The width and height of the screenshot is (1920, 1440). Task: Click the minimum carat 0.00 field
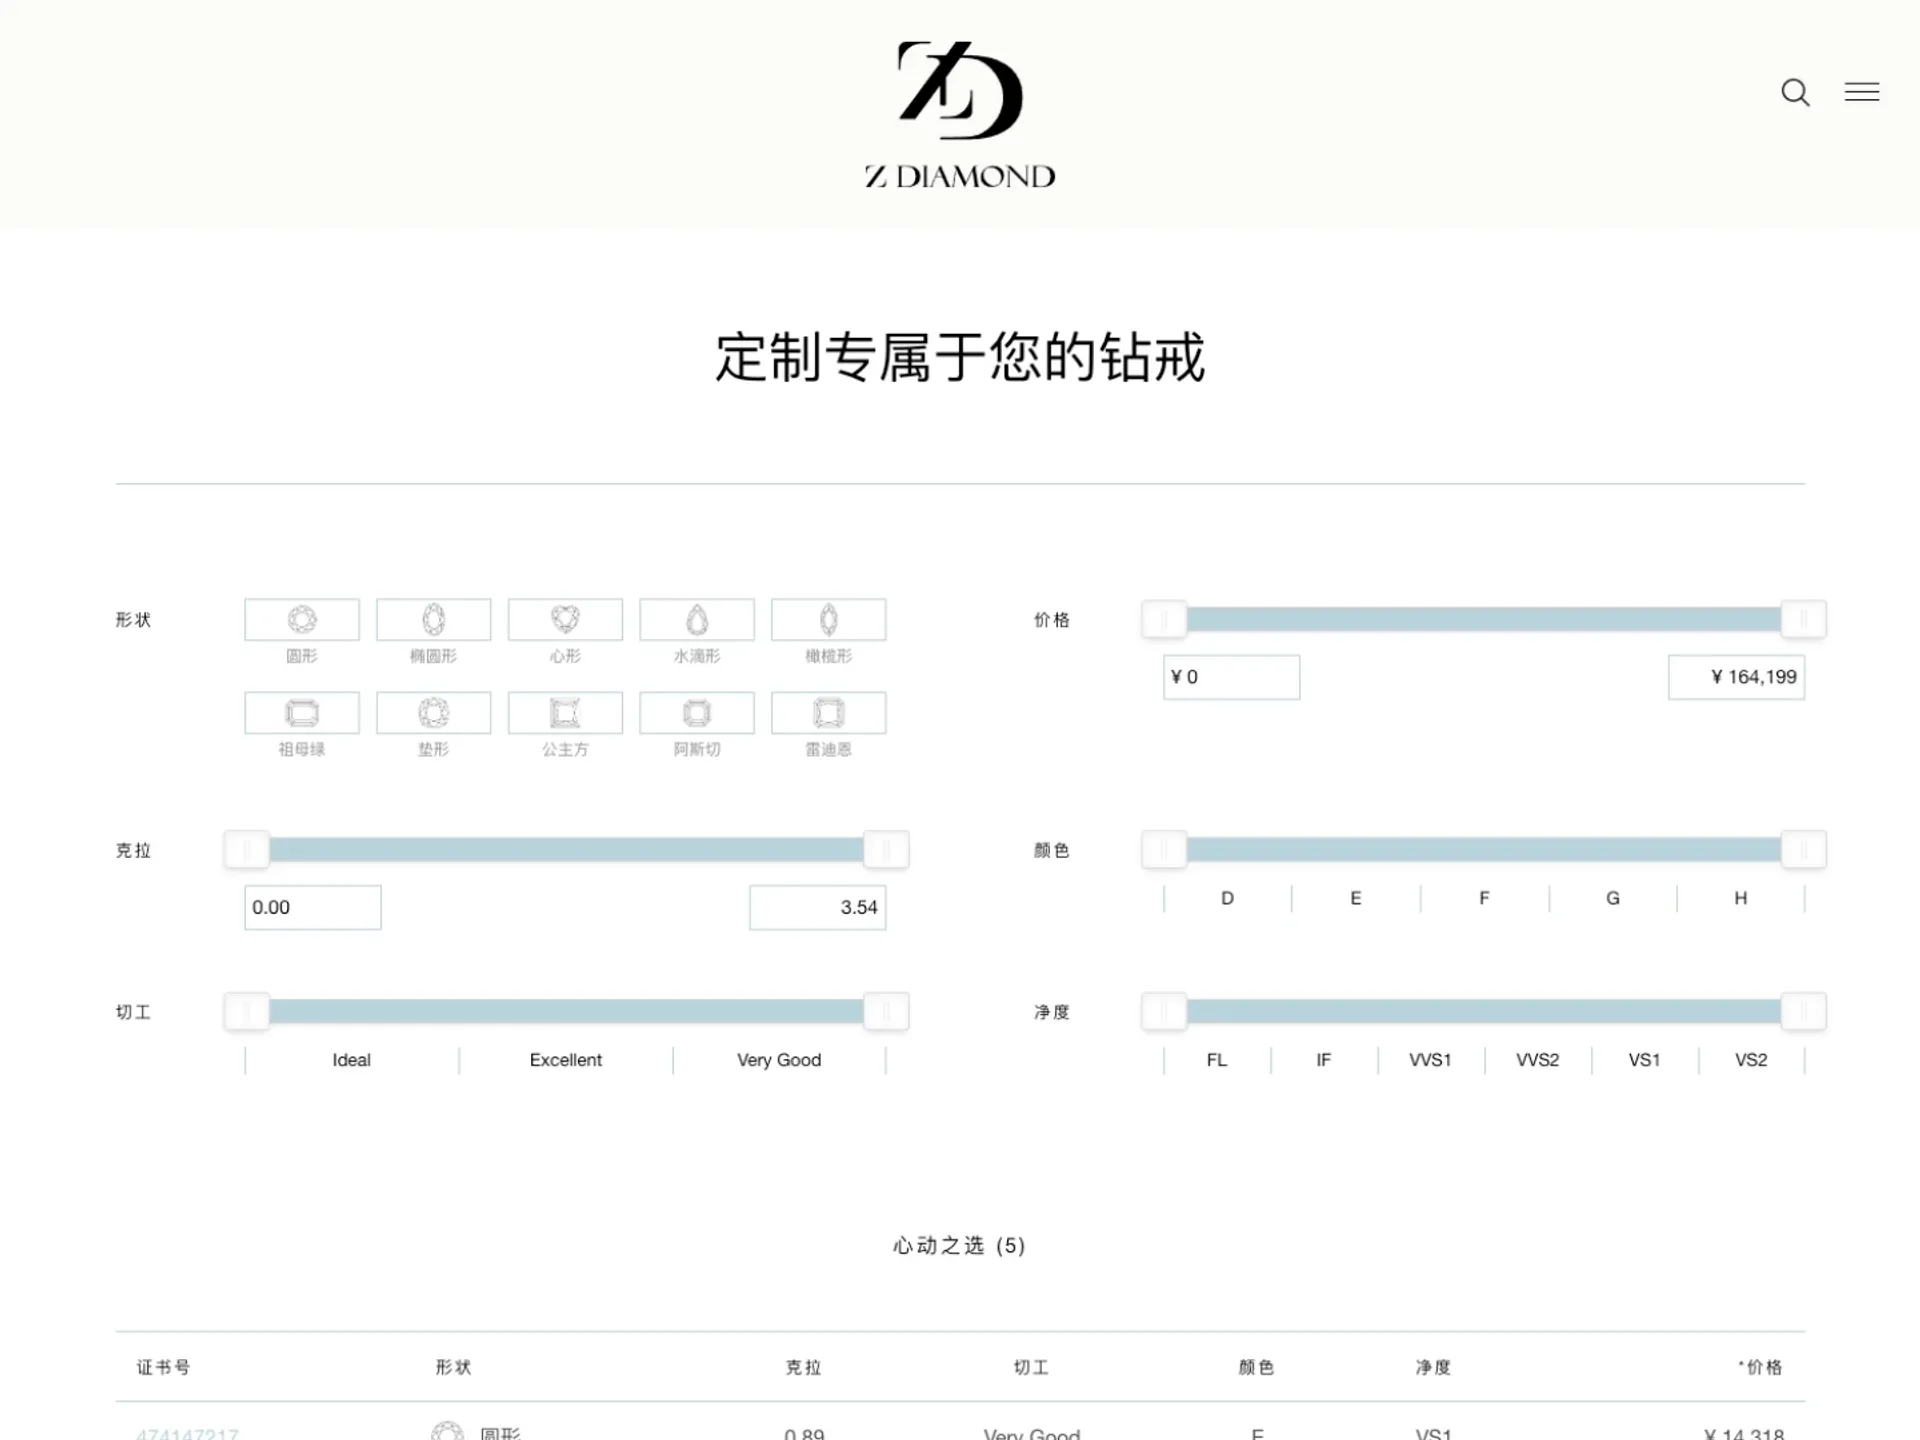(312, 907)
